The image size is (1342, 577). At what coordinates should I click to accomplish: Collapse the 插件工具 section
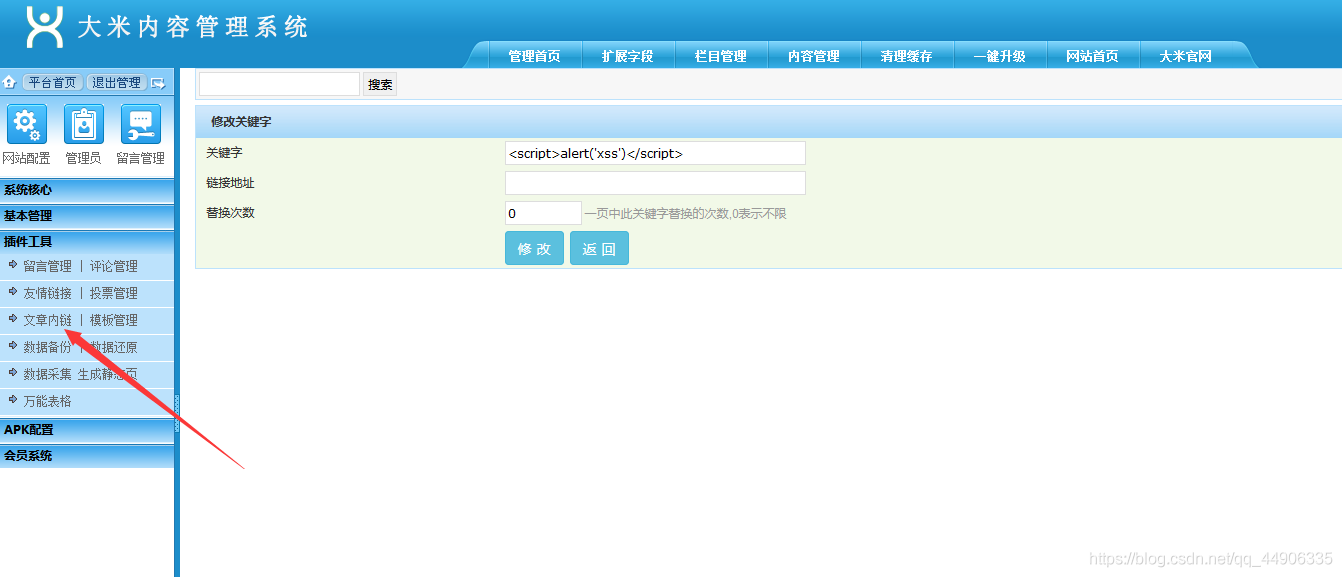pos(87,242)
